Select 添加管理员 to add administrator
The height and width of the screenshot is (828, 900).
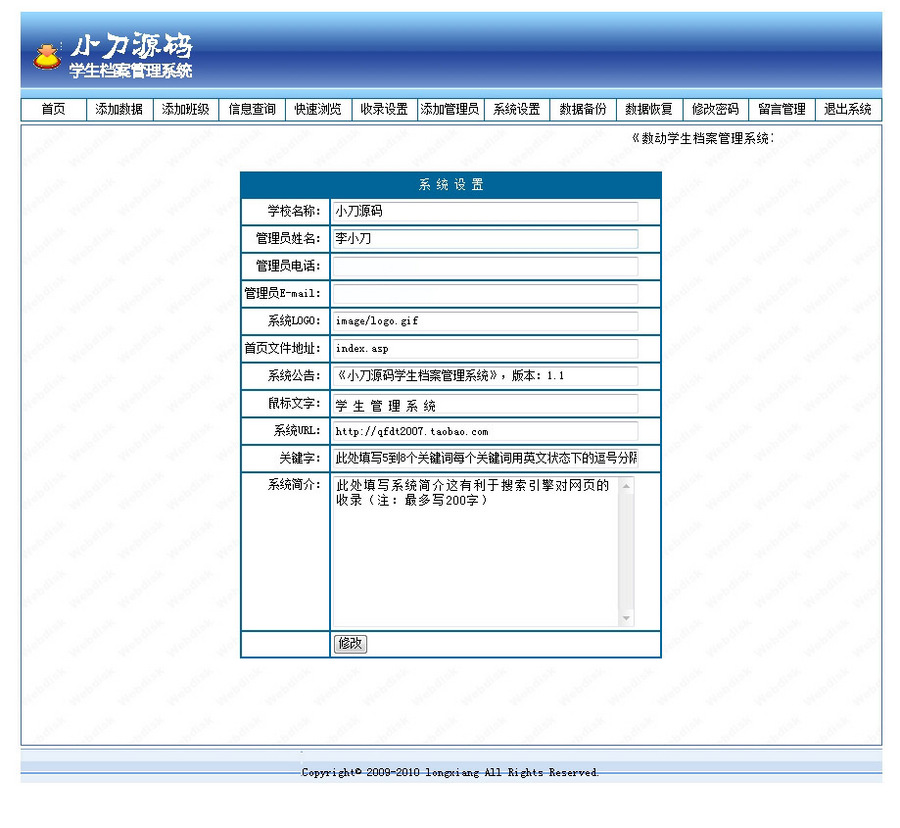(450, 110)
